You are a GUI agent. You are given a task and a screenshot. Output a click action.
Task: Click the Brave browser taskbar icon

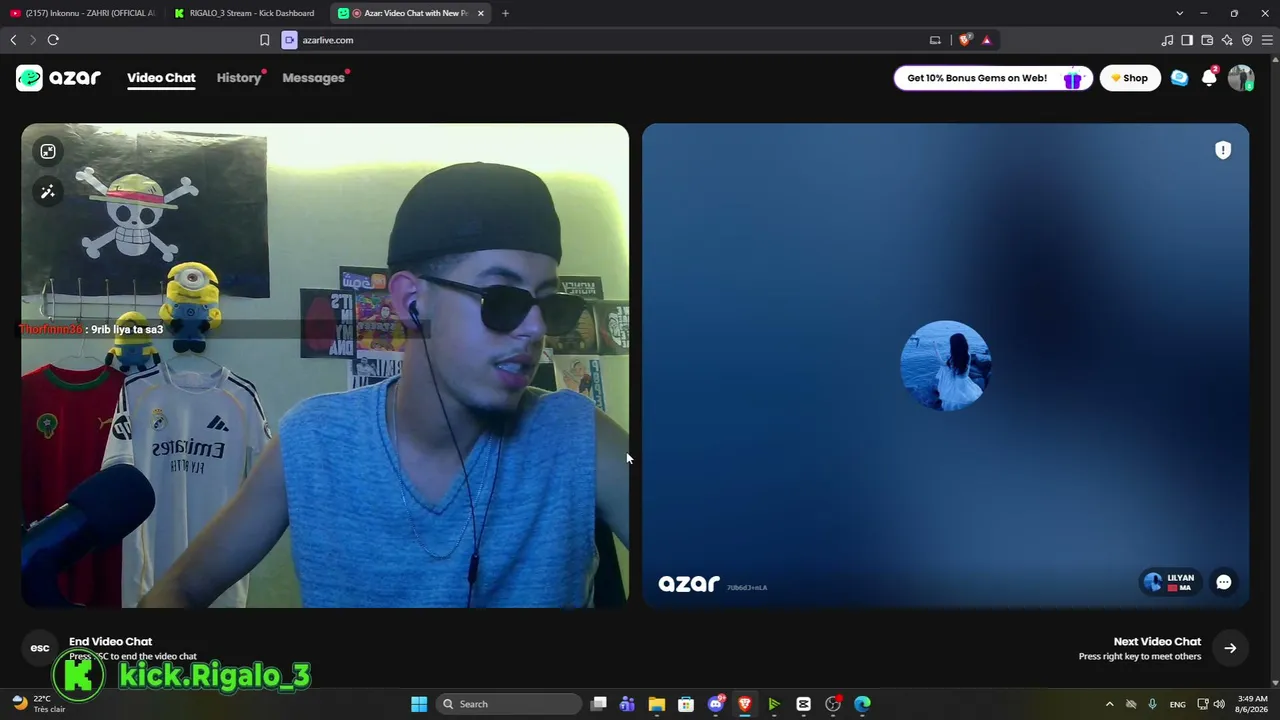coord(745,704)
